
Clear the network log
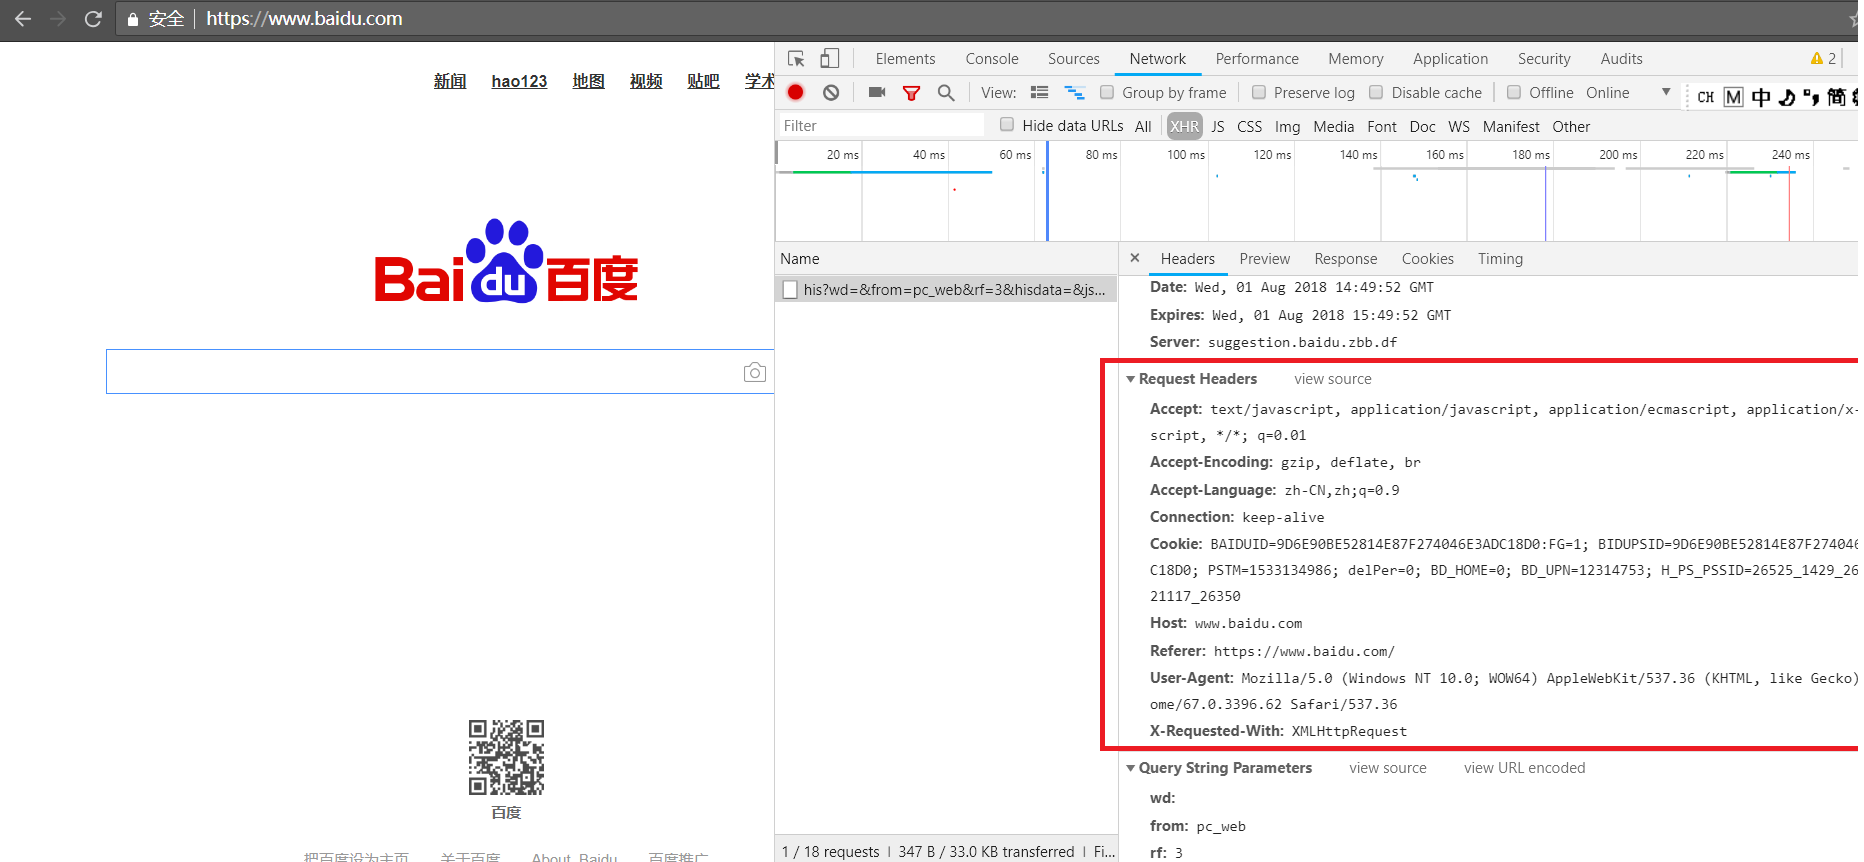tap(831, 93)
